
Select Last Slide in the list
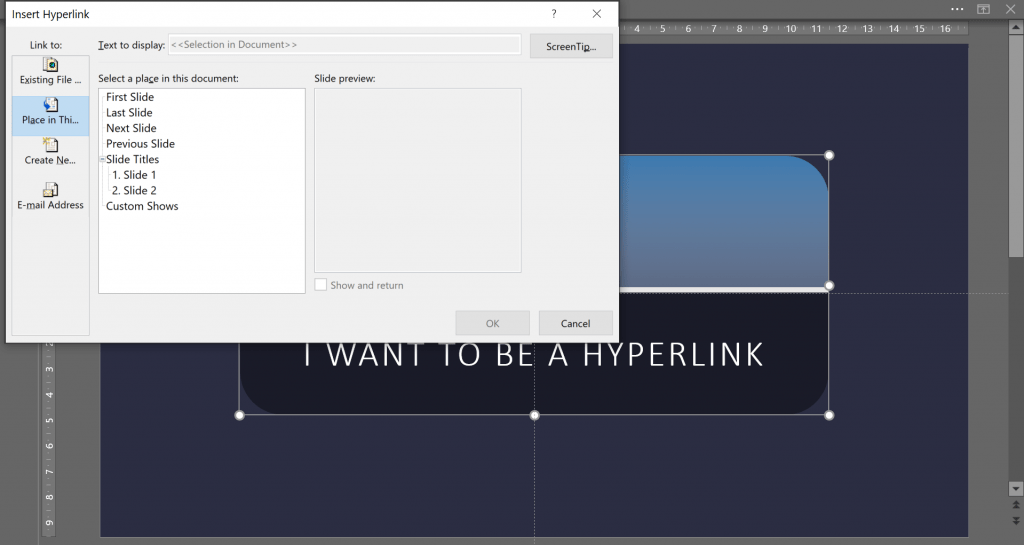point(129,112)
